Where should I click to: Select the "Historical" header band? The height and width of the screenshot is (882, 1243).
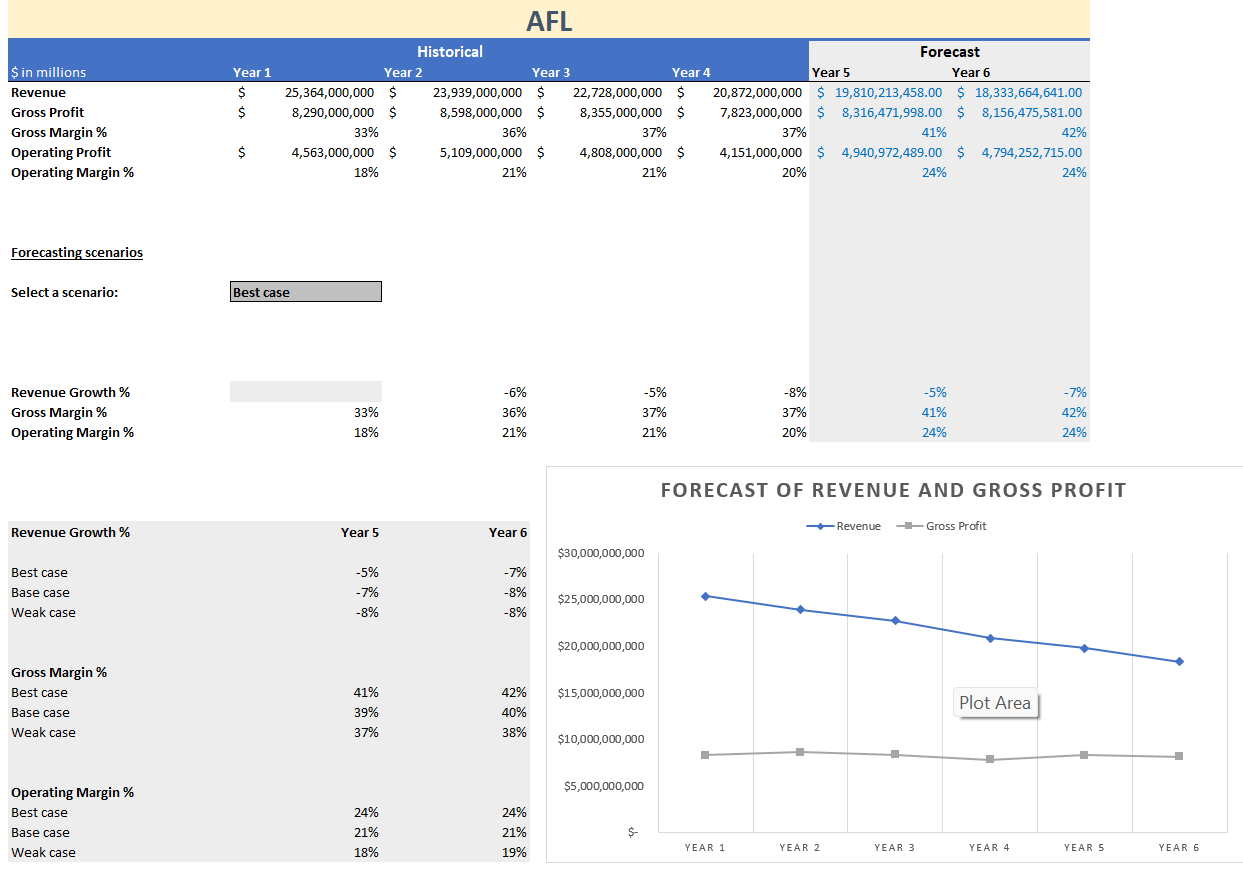(450, 51)
